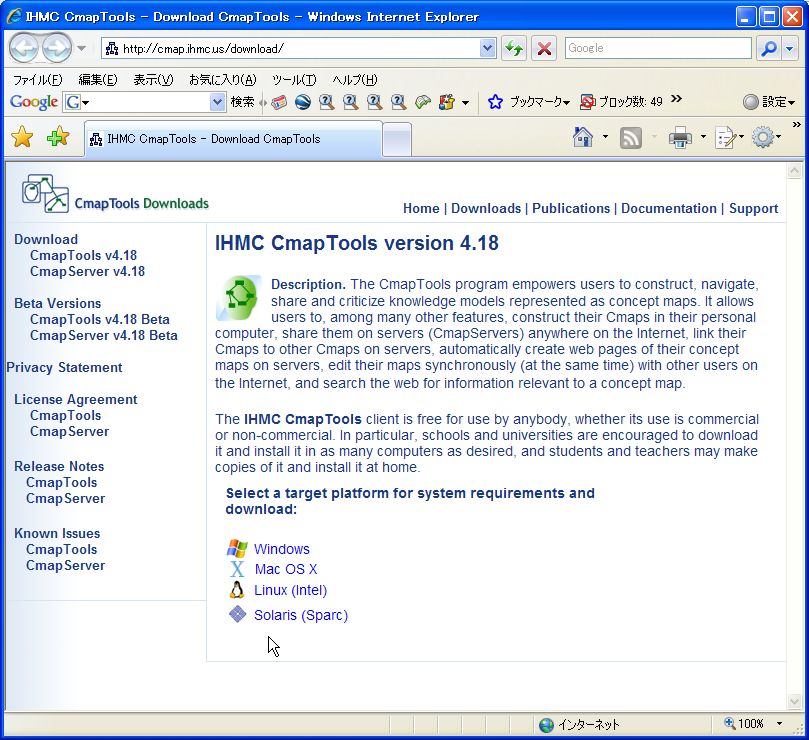Choose the Linux (Intel) platform link
The height and width of the screenshot is (740, 809).
click(290, 590)
